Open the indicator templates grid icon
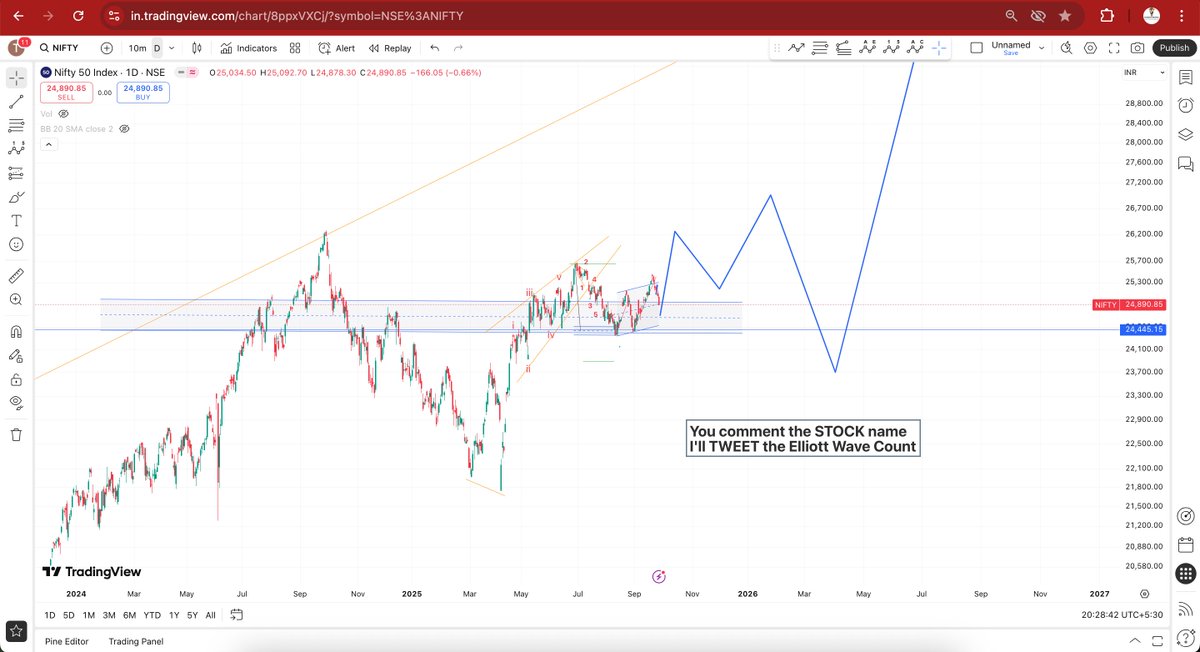 tap(295, 48)
